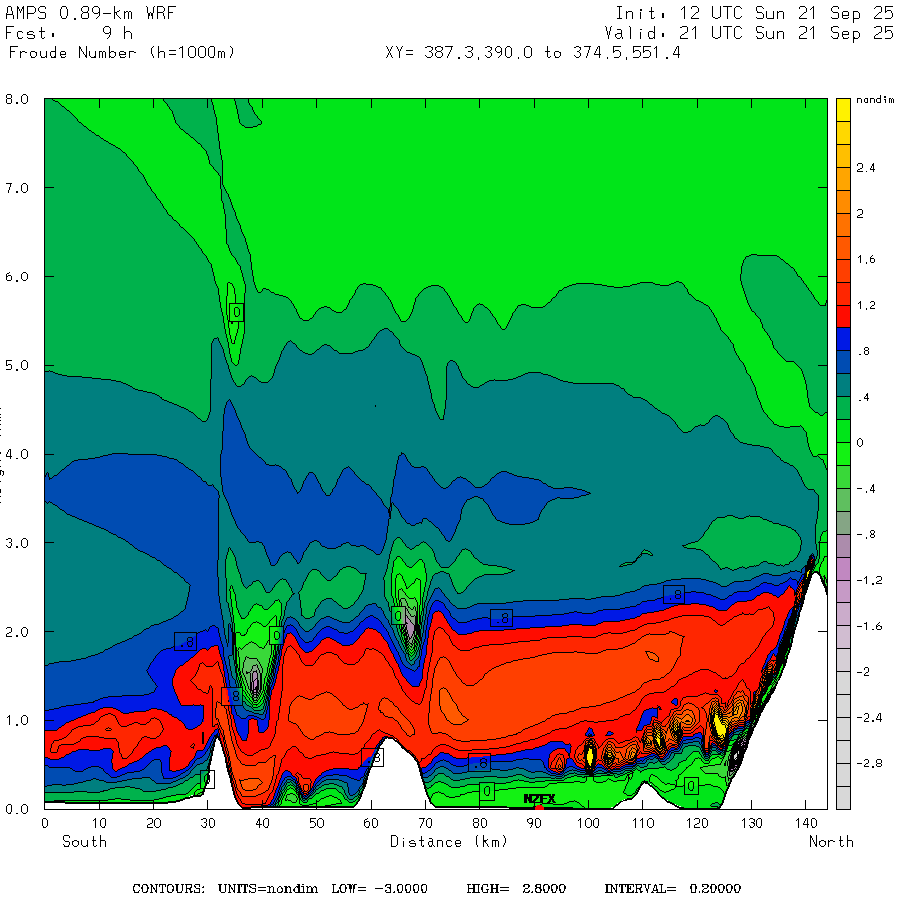Screen dimensions: 900x900
Task: Click the "CONTOURS: UNITS=nondim" footer text
Action: [x=225, y=889]
